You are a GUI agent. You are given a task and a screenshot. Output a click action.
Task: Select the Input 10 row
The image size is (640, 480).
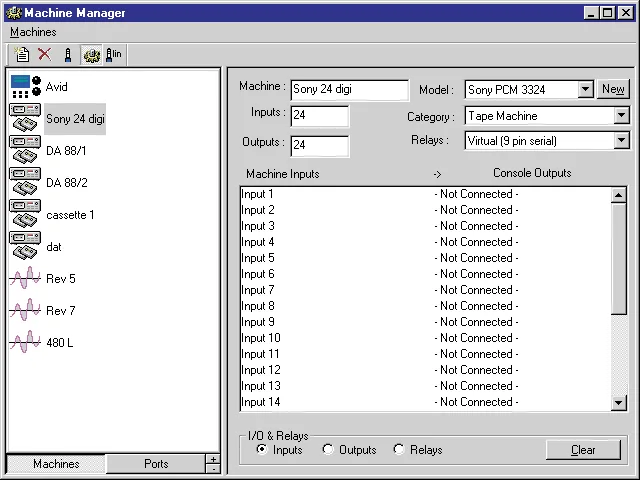(x=425, y=338)
